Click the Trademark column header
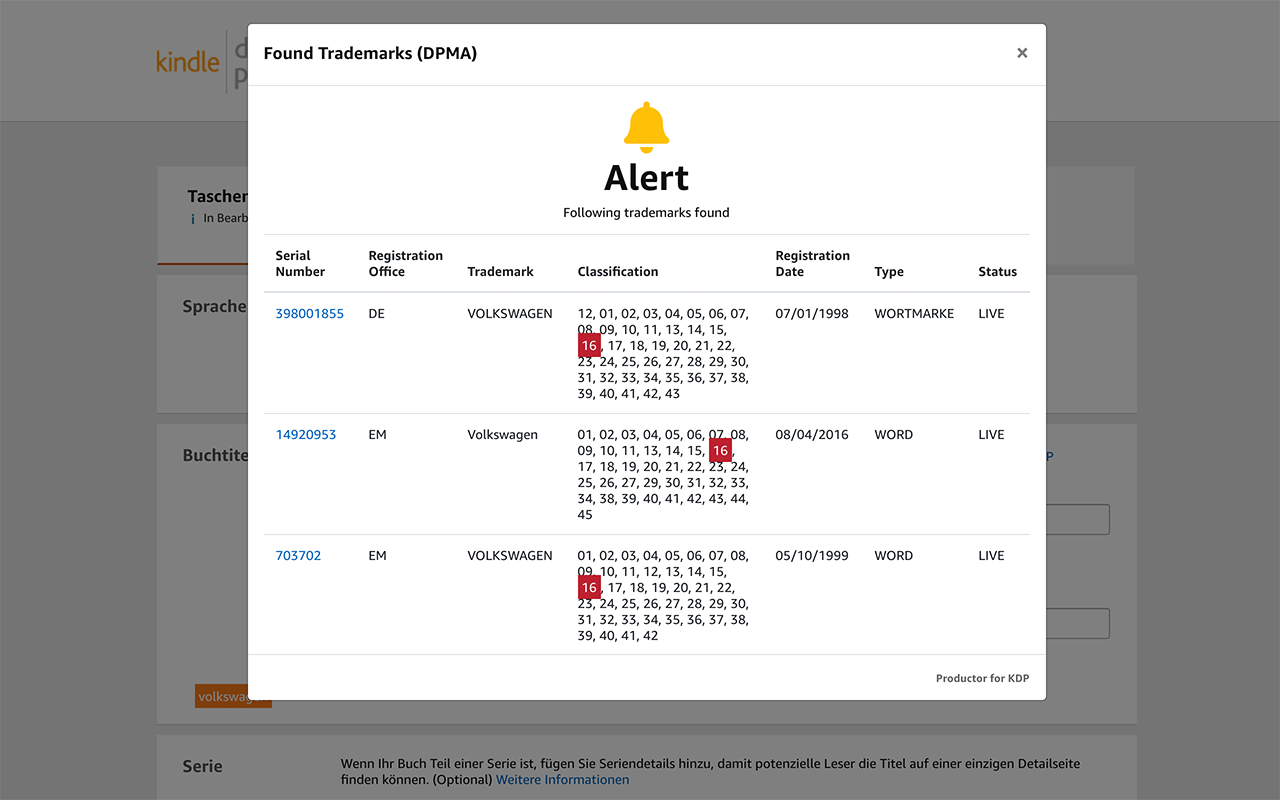This screenshot has height=800, width=1280. pyautogui.click(x=501, y=272)
